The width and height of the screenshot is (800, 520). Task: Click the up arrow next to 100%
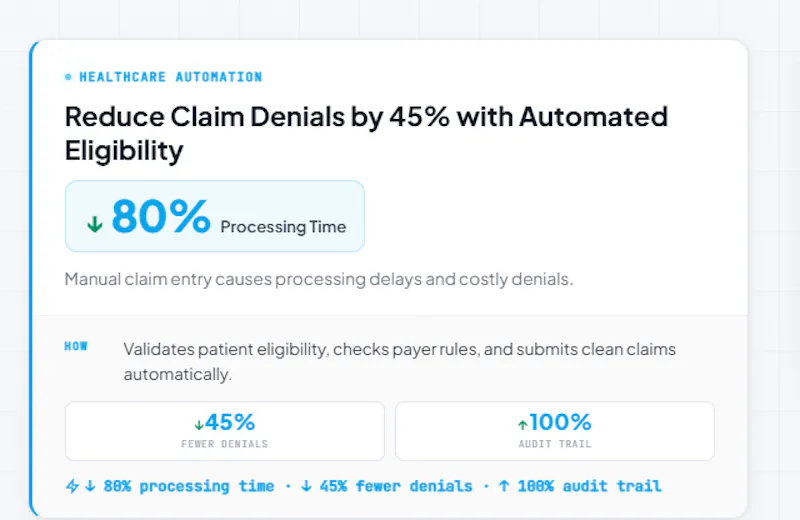522,424
